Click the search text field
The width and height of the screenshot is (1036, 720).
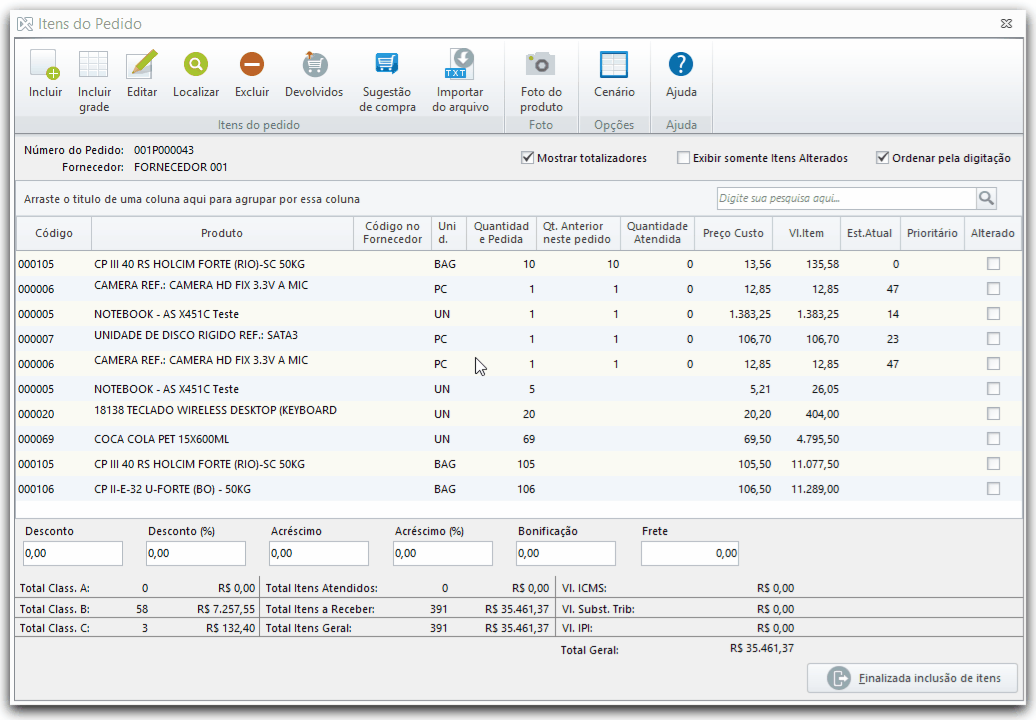pos(846,198)
